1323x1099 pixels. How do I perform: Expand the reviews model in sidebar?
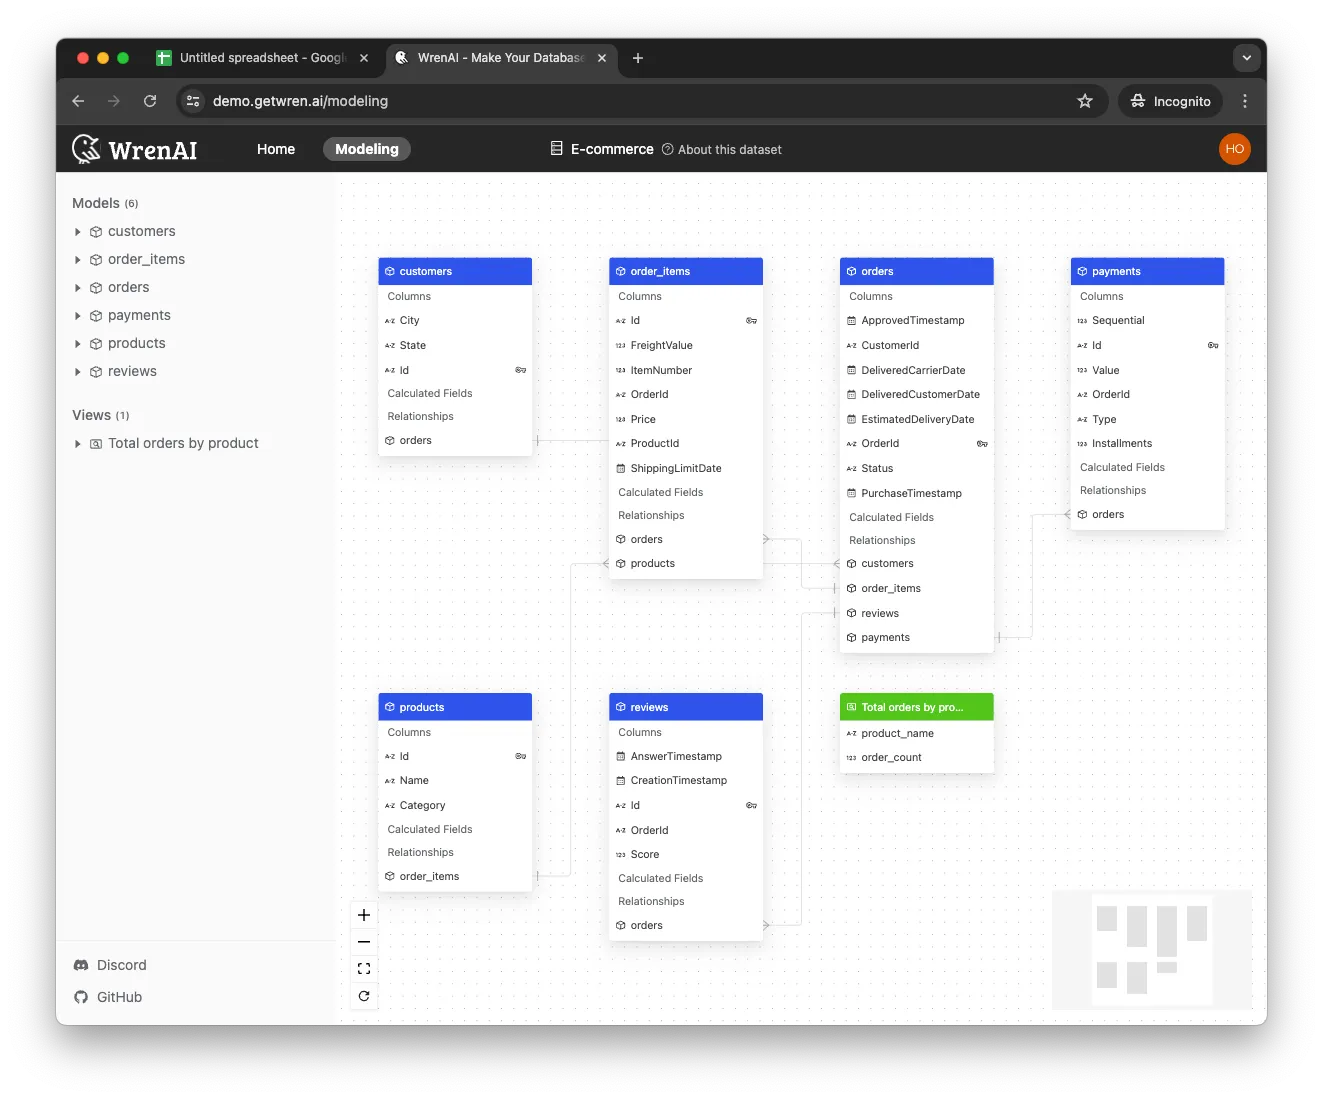click(x=78, y=371)
